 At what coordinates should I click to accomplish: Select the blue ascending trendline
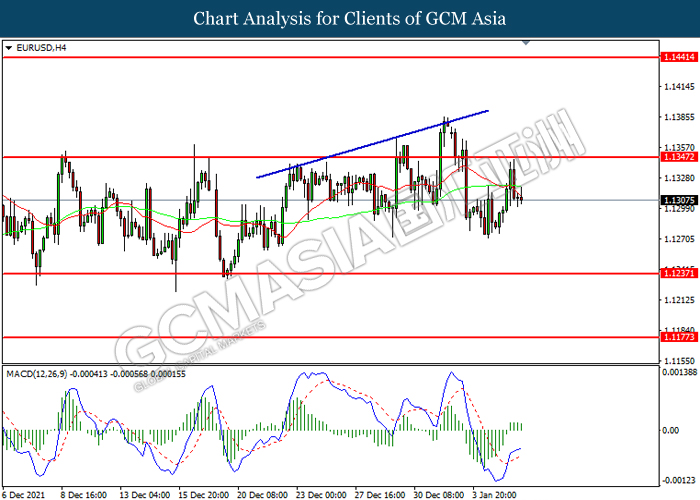(x=372, y=144)
